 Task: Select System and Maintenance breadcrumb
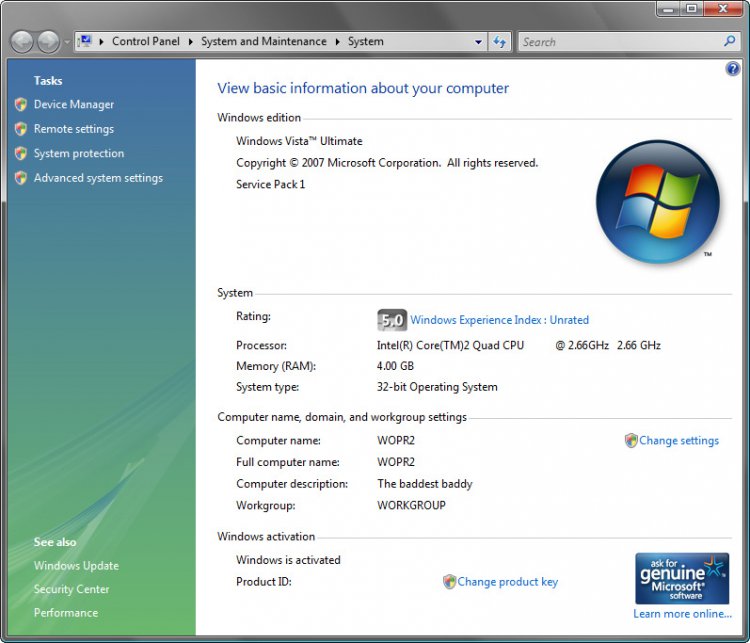tap(264, 42)
